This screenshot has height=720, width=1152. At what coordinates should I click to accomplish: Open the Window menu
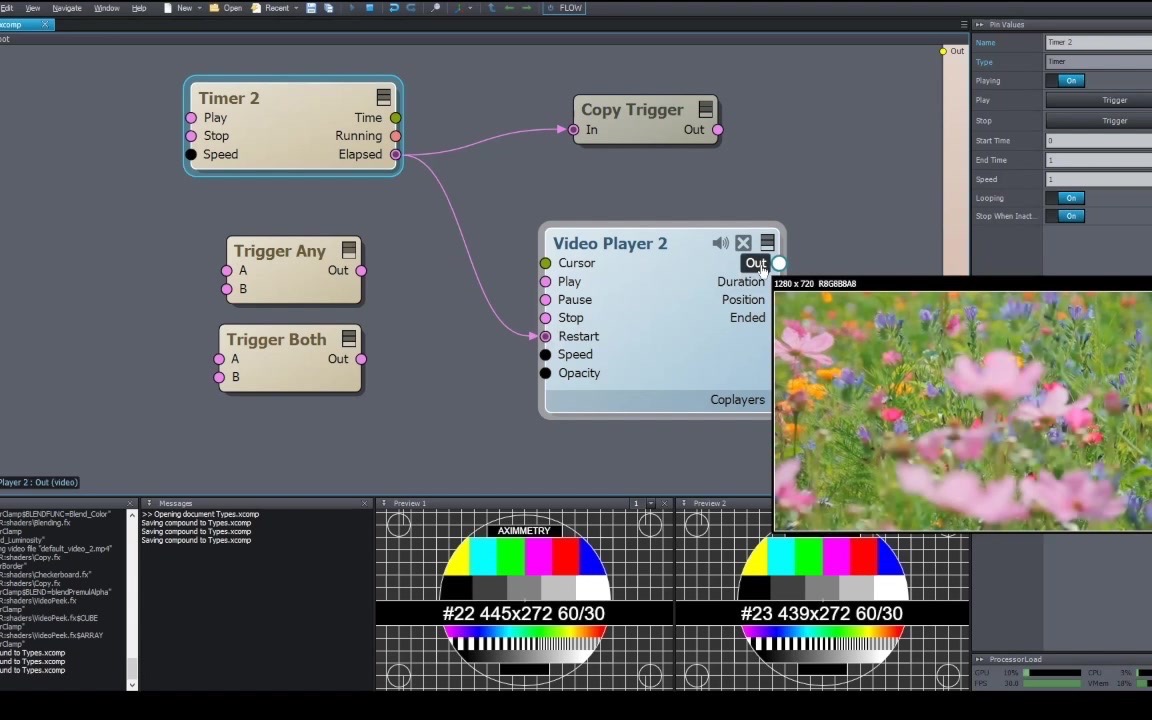point(106,8)
